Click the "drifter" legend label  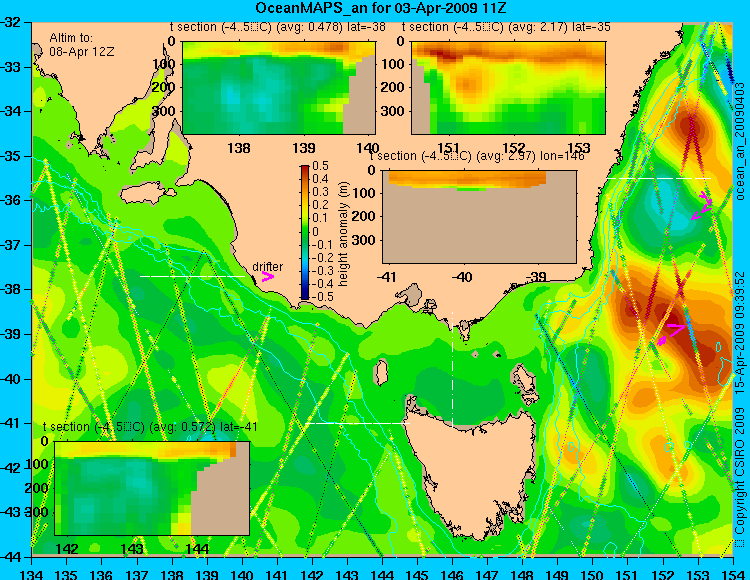click(267, 267)
